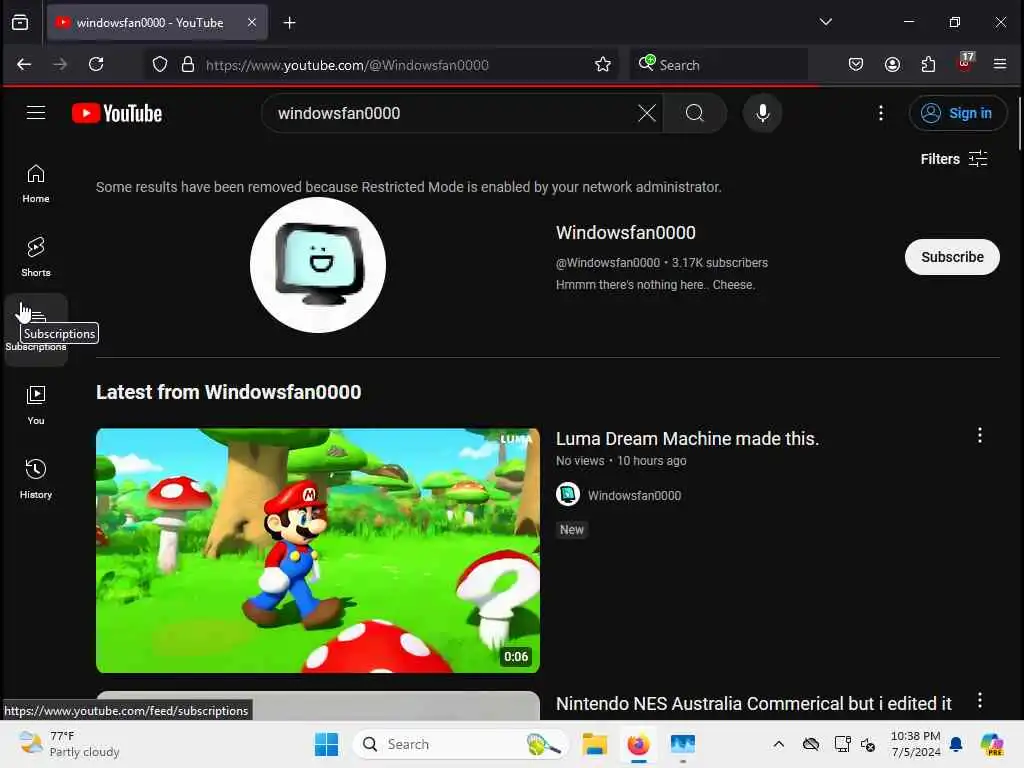
Task: Open the Pocket save button
Action: [856, 64]
